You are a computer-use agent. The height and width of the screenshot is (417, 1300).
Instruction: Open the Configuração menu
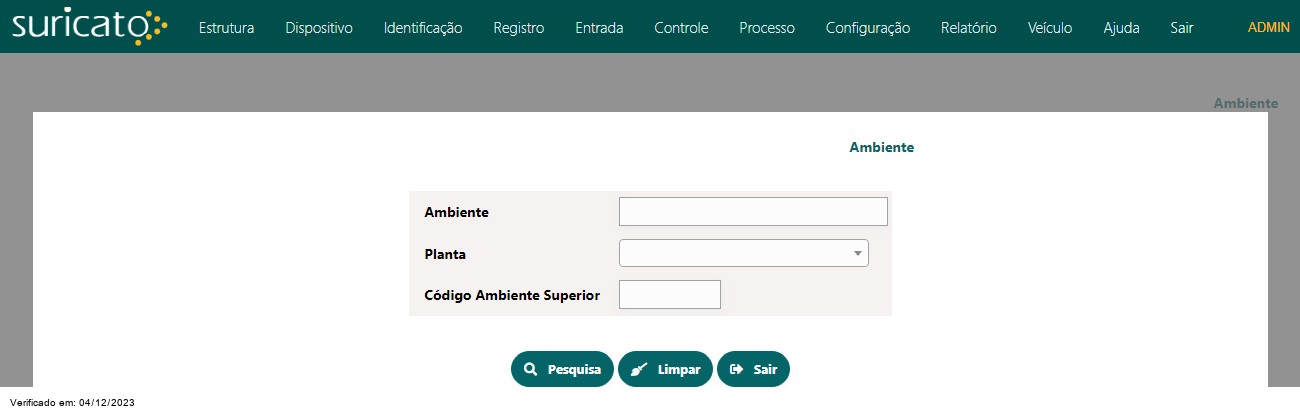click(x=868, y=28)
